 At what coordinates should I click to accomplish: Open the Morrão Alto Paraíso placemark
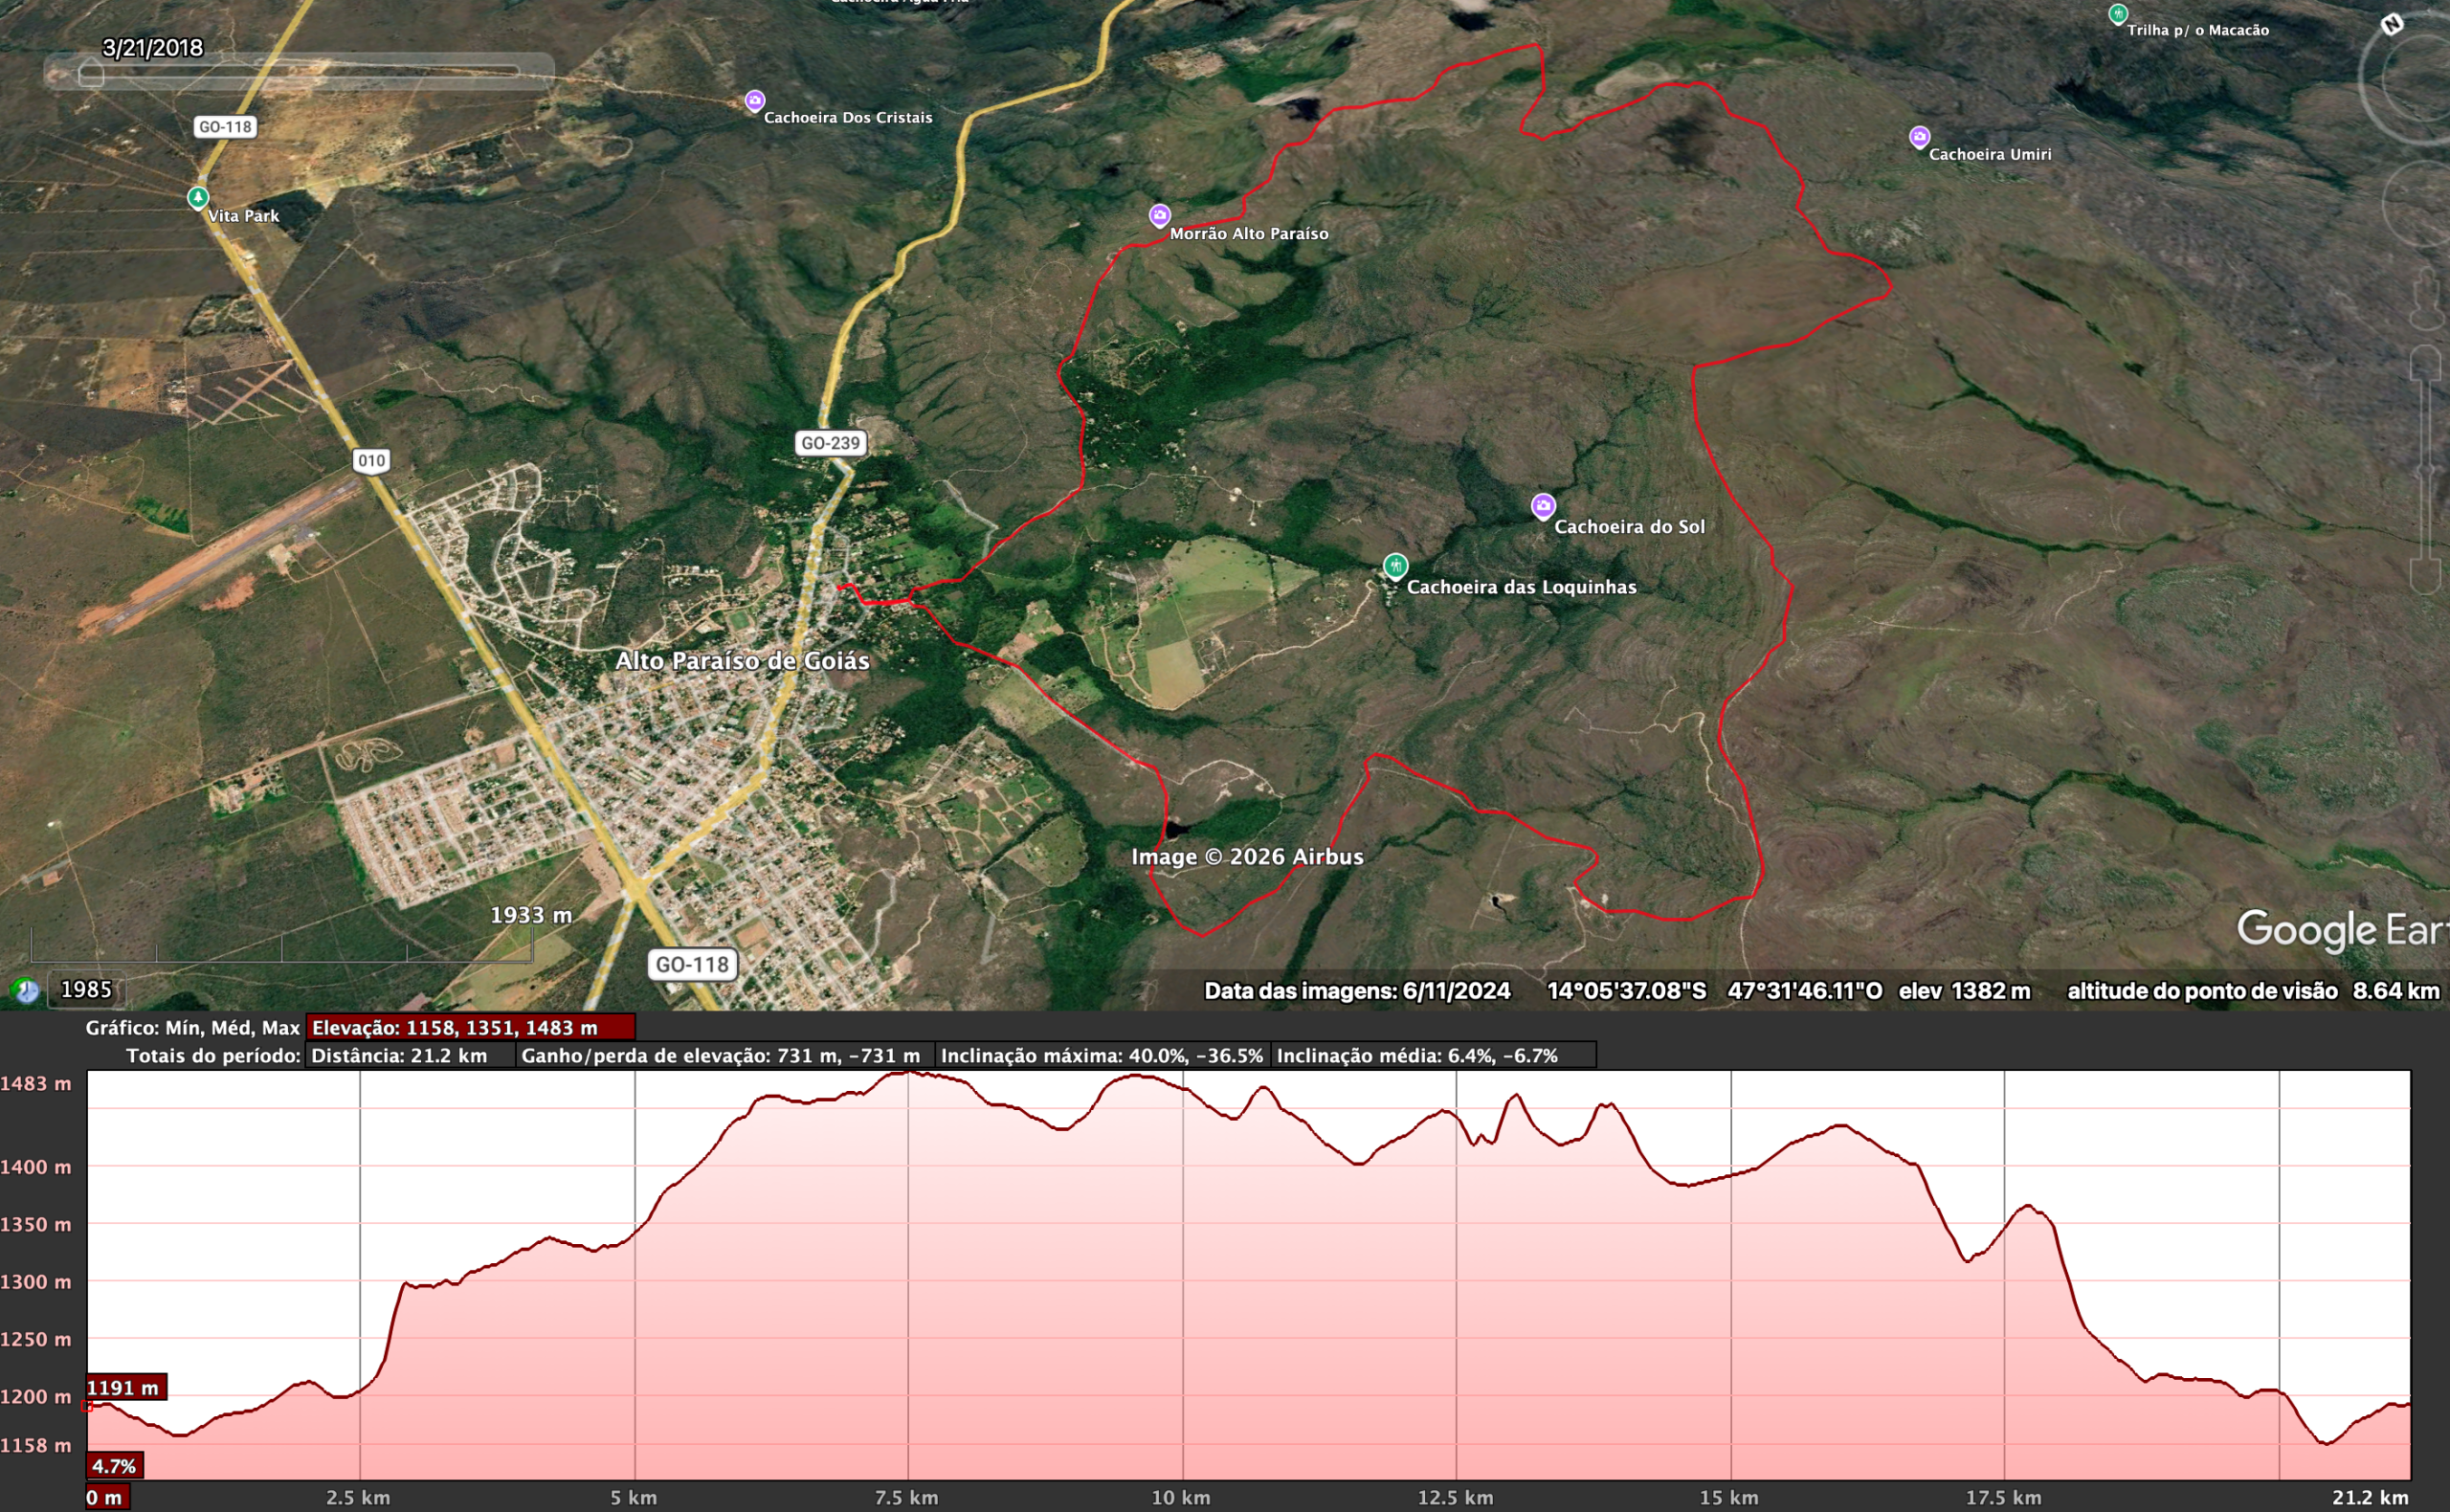pos(1159,215)
